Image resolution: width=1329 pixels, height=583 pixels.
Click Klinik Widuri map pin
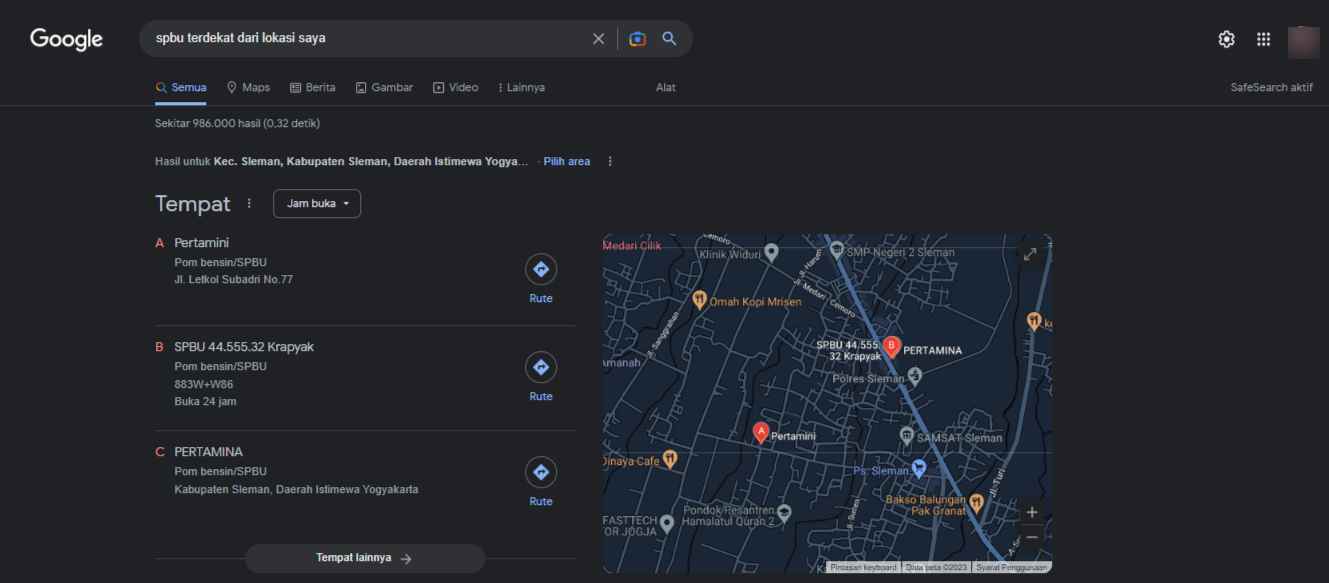771,251
